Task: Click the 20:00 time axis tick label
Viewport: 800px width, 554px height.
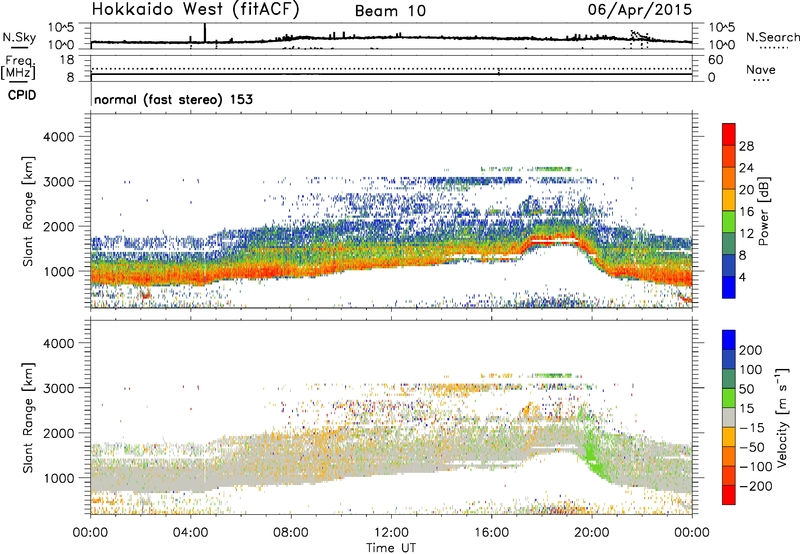Action: pos(591,533)
